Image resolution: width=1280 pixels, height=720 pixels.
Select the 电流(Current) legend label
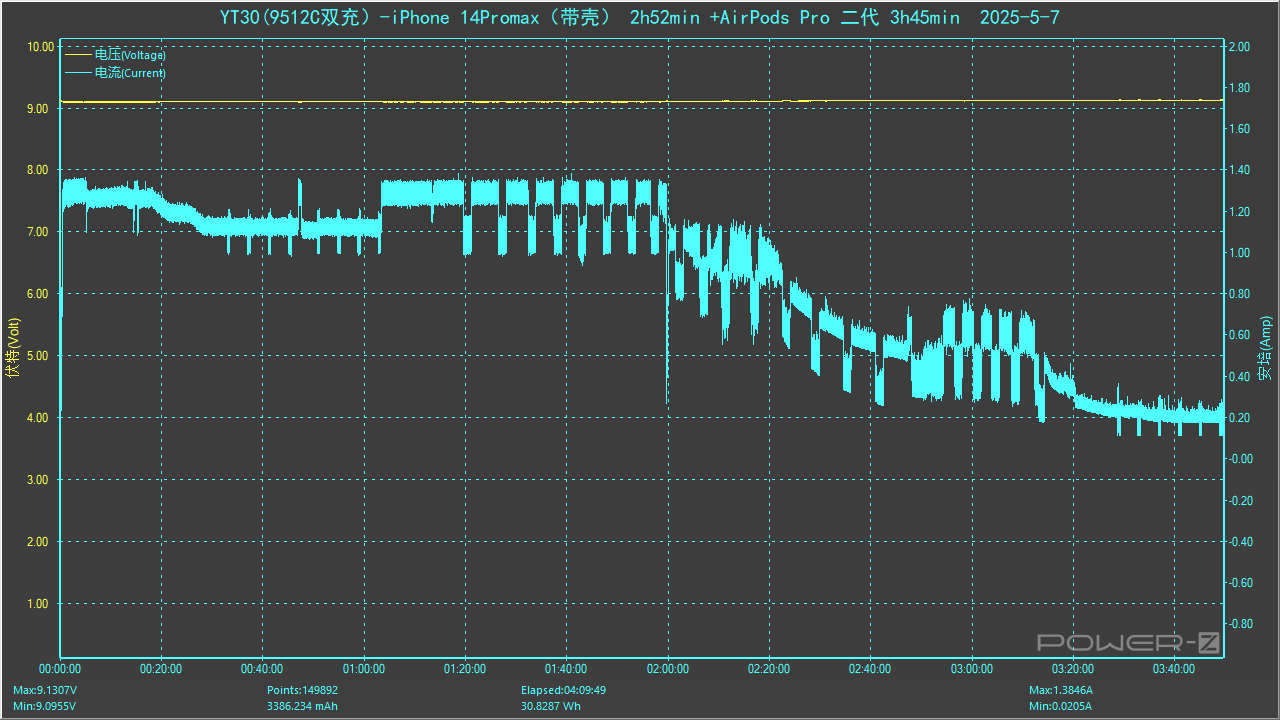(x=130, y=73)
